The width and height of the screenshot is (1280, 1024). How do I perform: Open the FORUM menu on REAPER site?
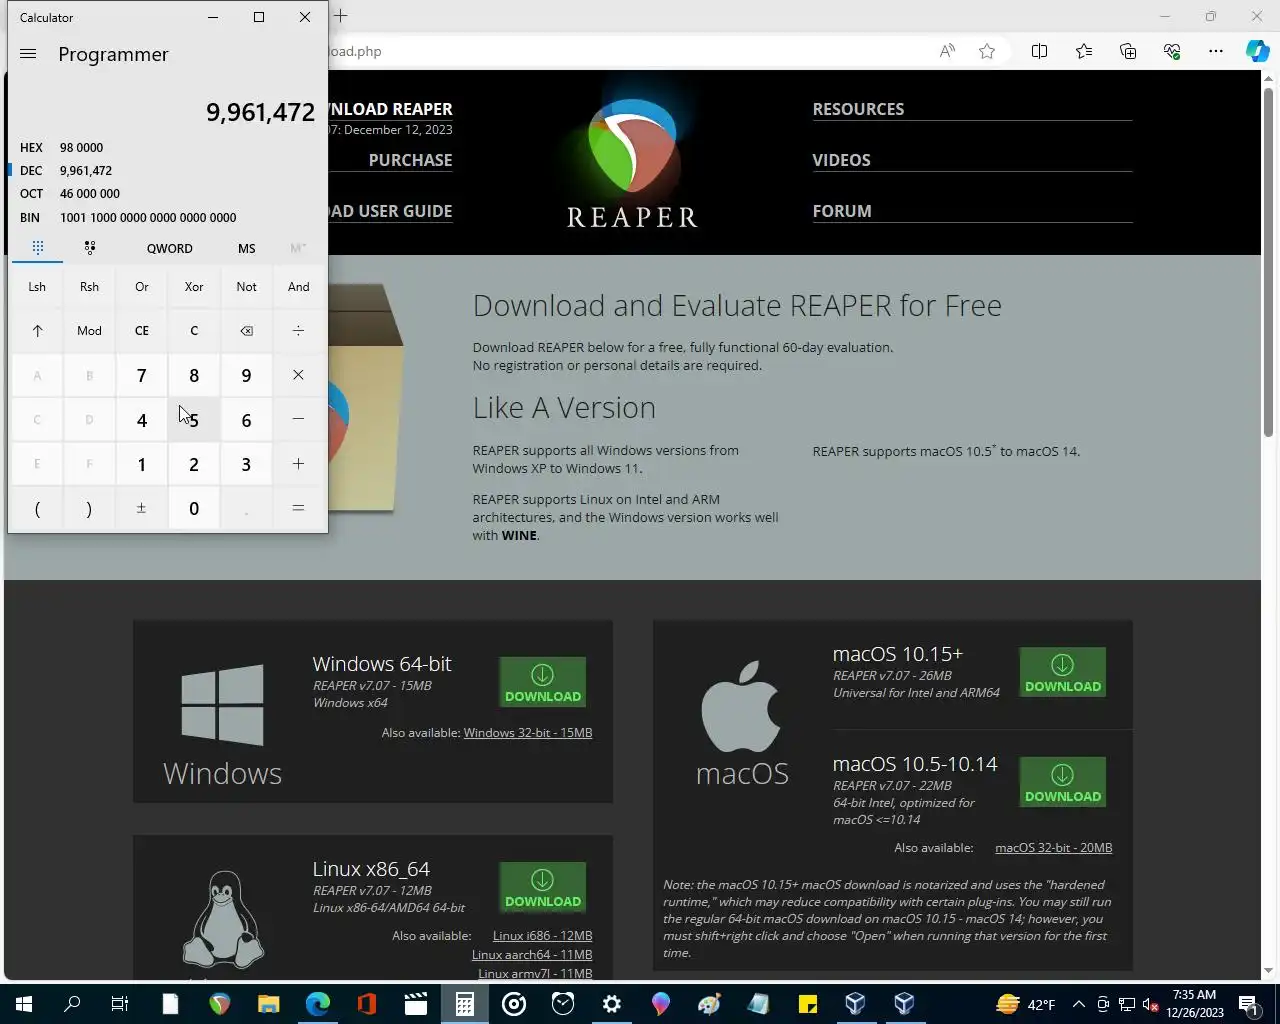tap(842, 211)
